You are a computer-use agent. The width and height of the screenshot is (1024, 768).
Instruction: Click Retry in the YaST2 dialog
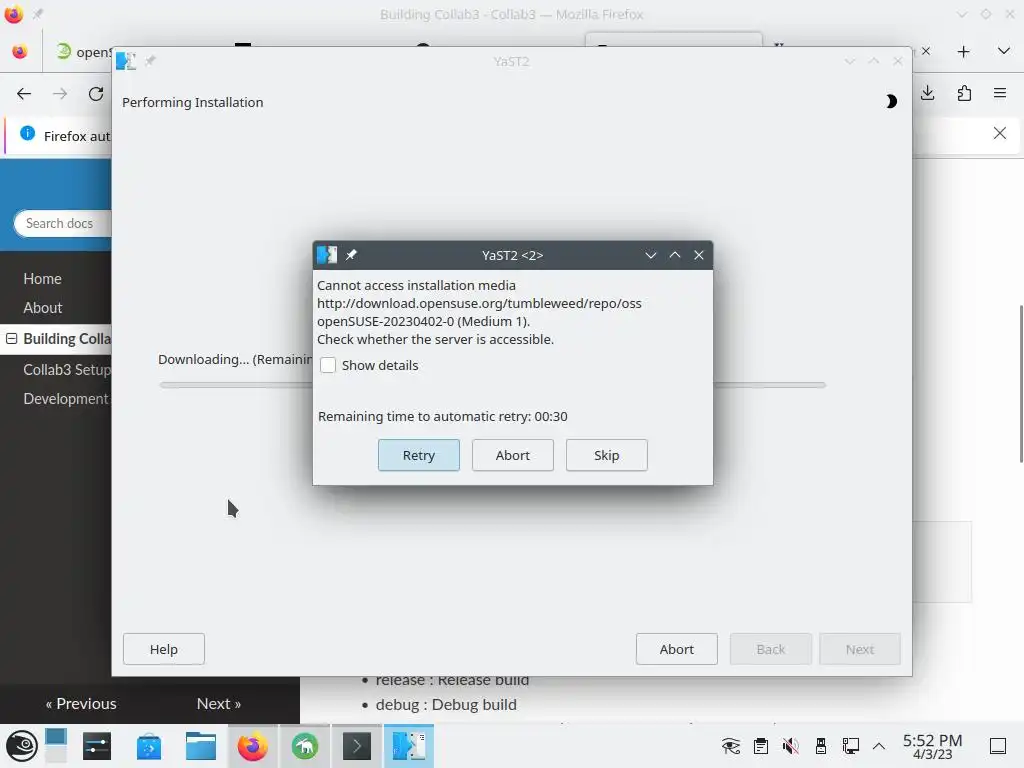419,455
